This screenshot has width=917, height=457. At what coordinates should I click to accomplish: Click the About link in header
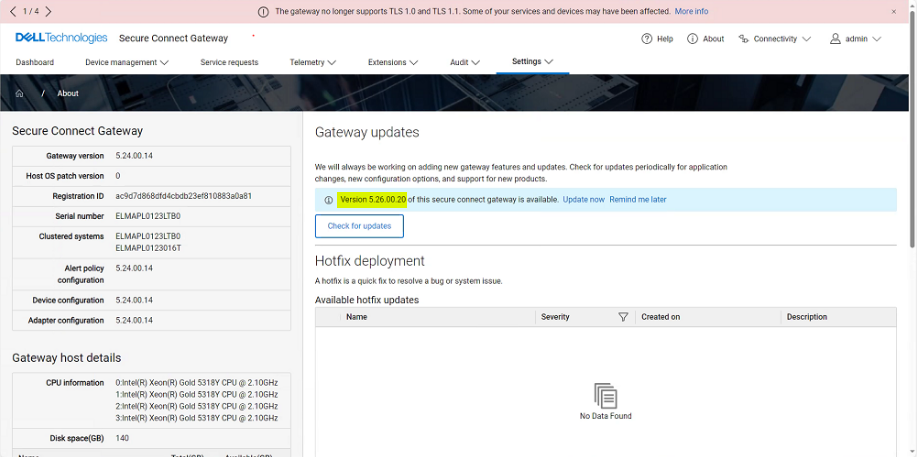(x=713, y=39)
